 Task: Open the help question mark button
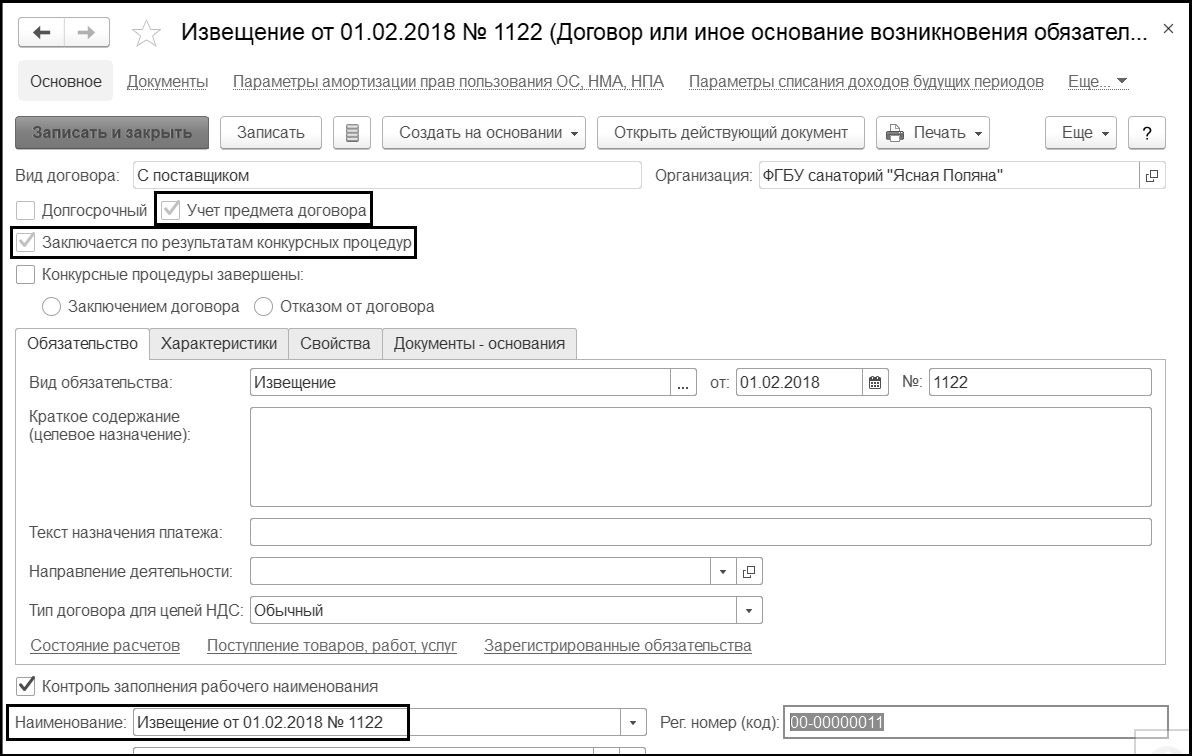click(x=1147, y=133)
